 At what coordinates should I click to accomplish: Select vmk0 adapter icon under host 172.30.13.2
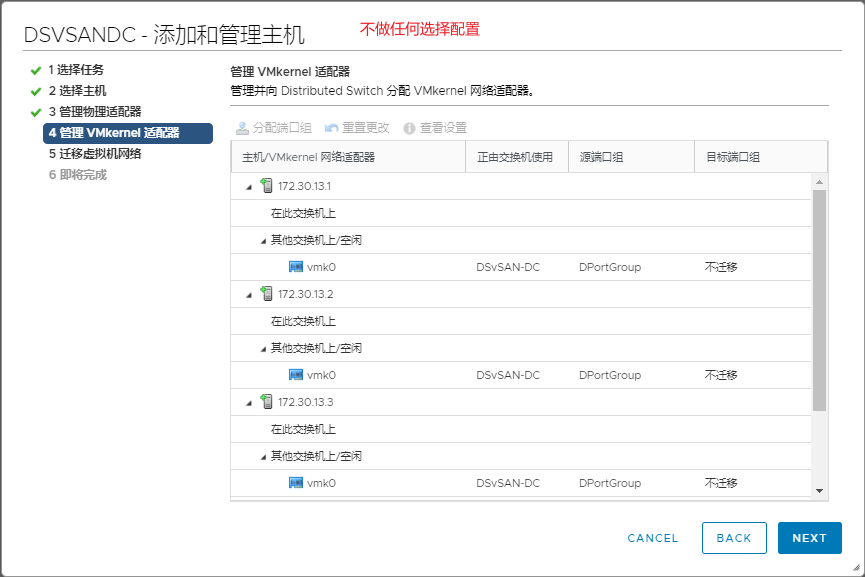296,375
